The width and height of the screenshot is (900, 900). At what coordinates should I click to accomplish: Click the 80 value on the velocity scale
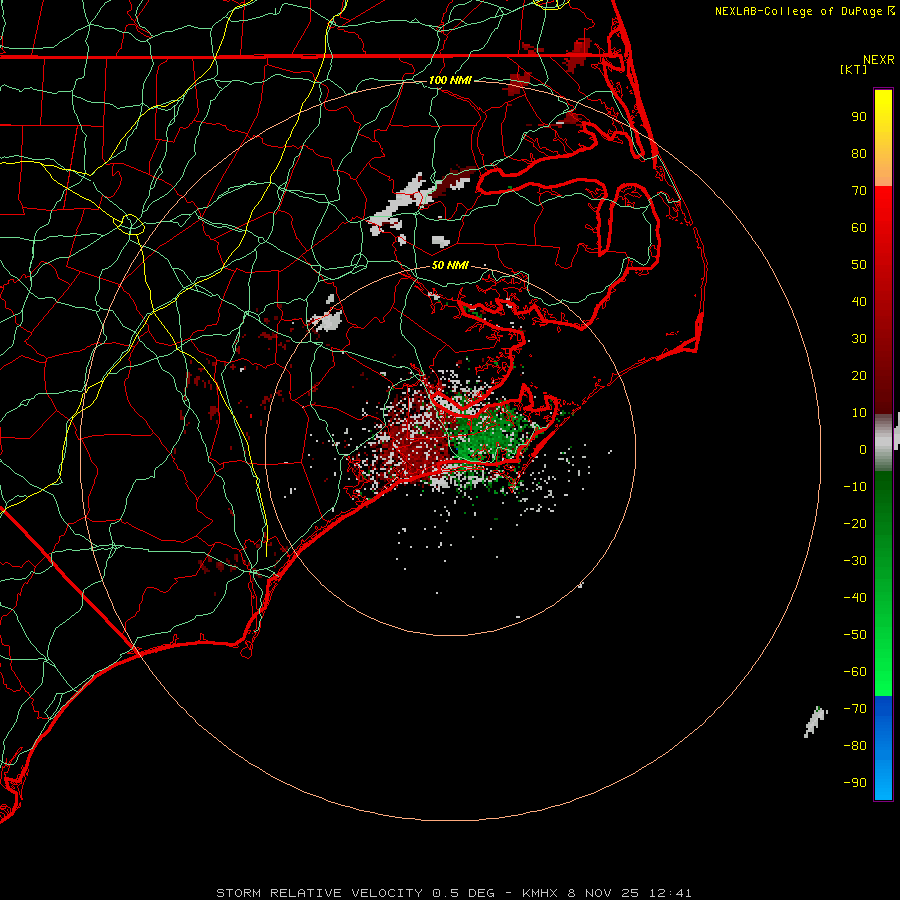tap(859, 154)
